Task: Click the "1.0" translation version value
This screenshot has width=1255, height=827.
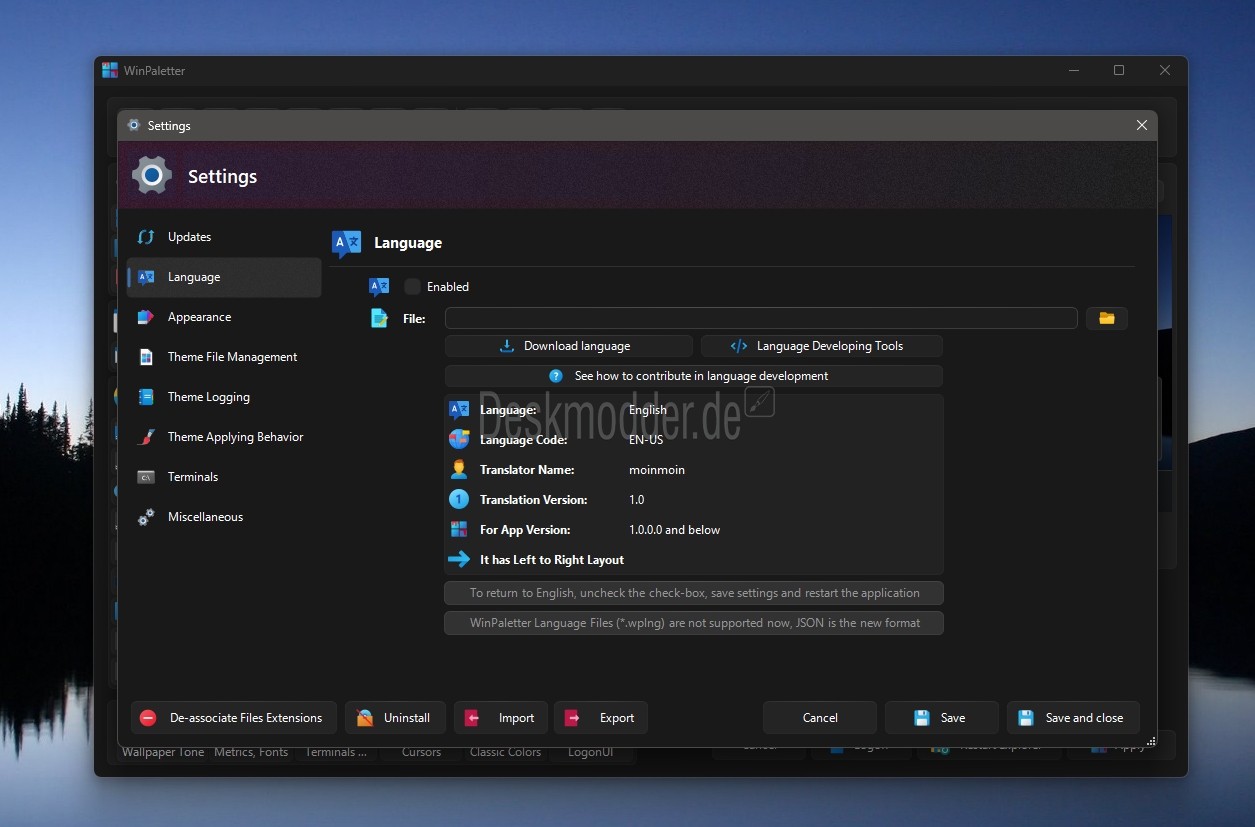Action: 637,500
